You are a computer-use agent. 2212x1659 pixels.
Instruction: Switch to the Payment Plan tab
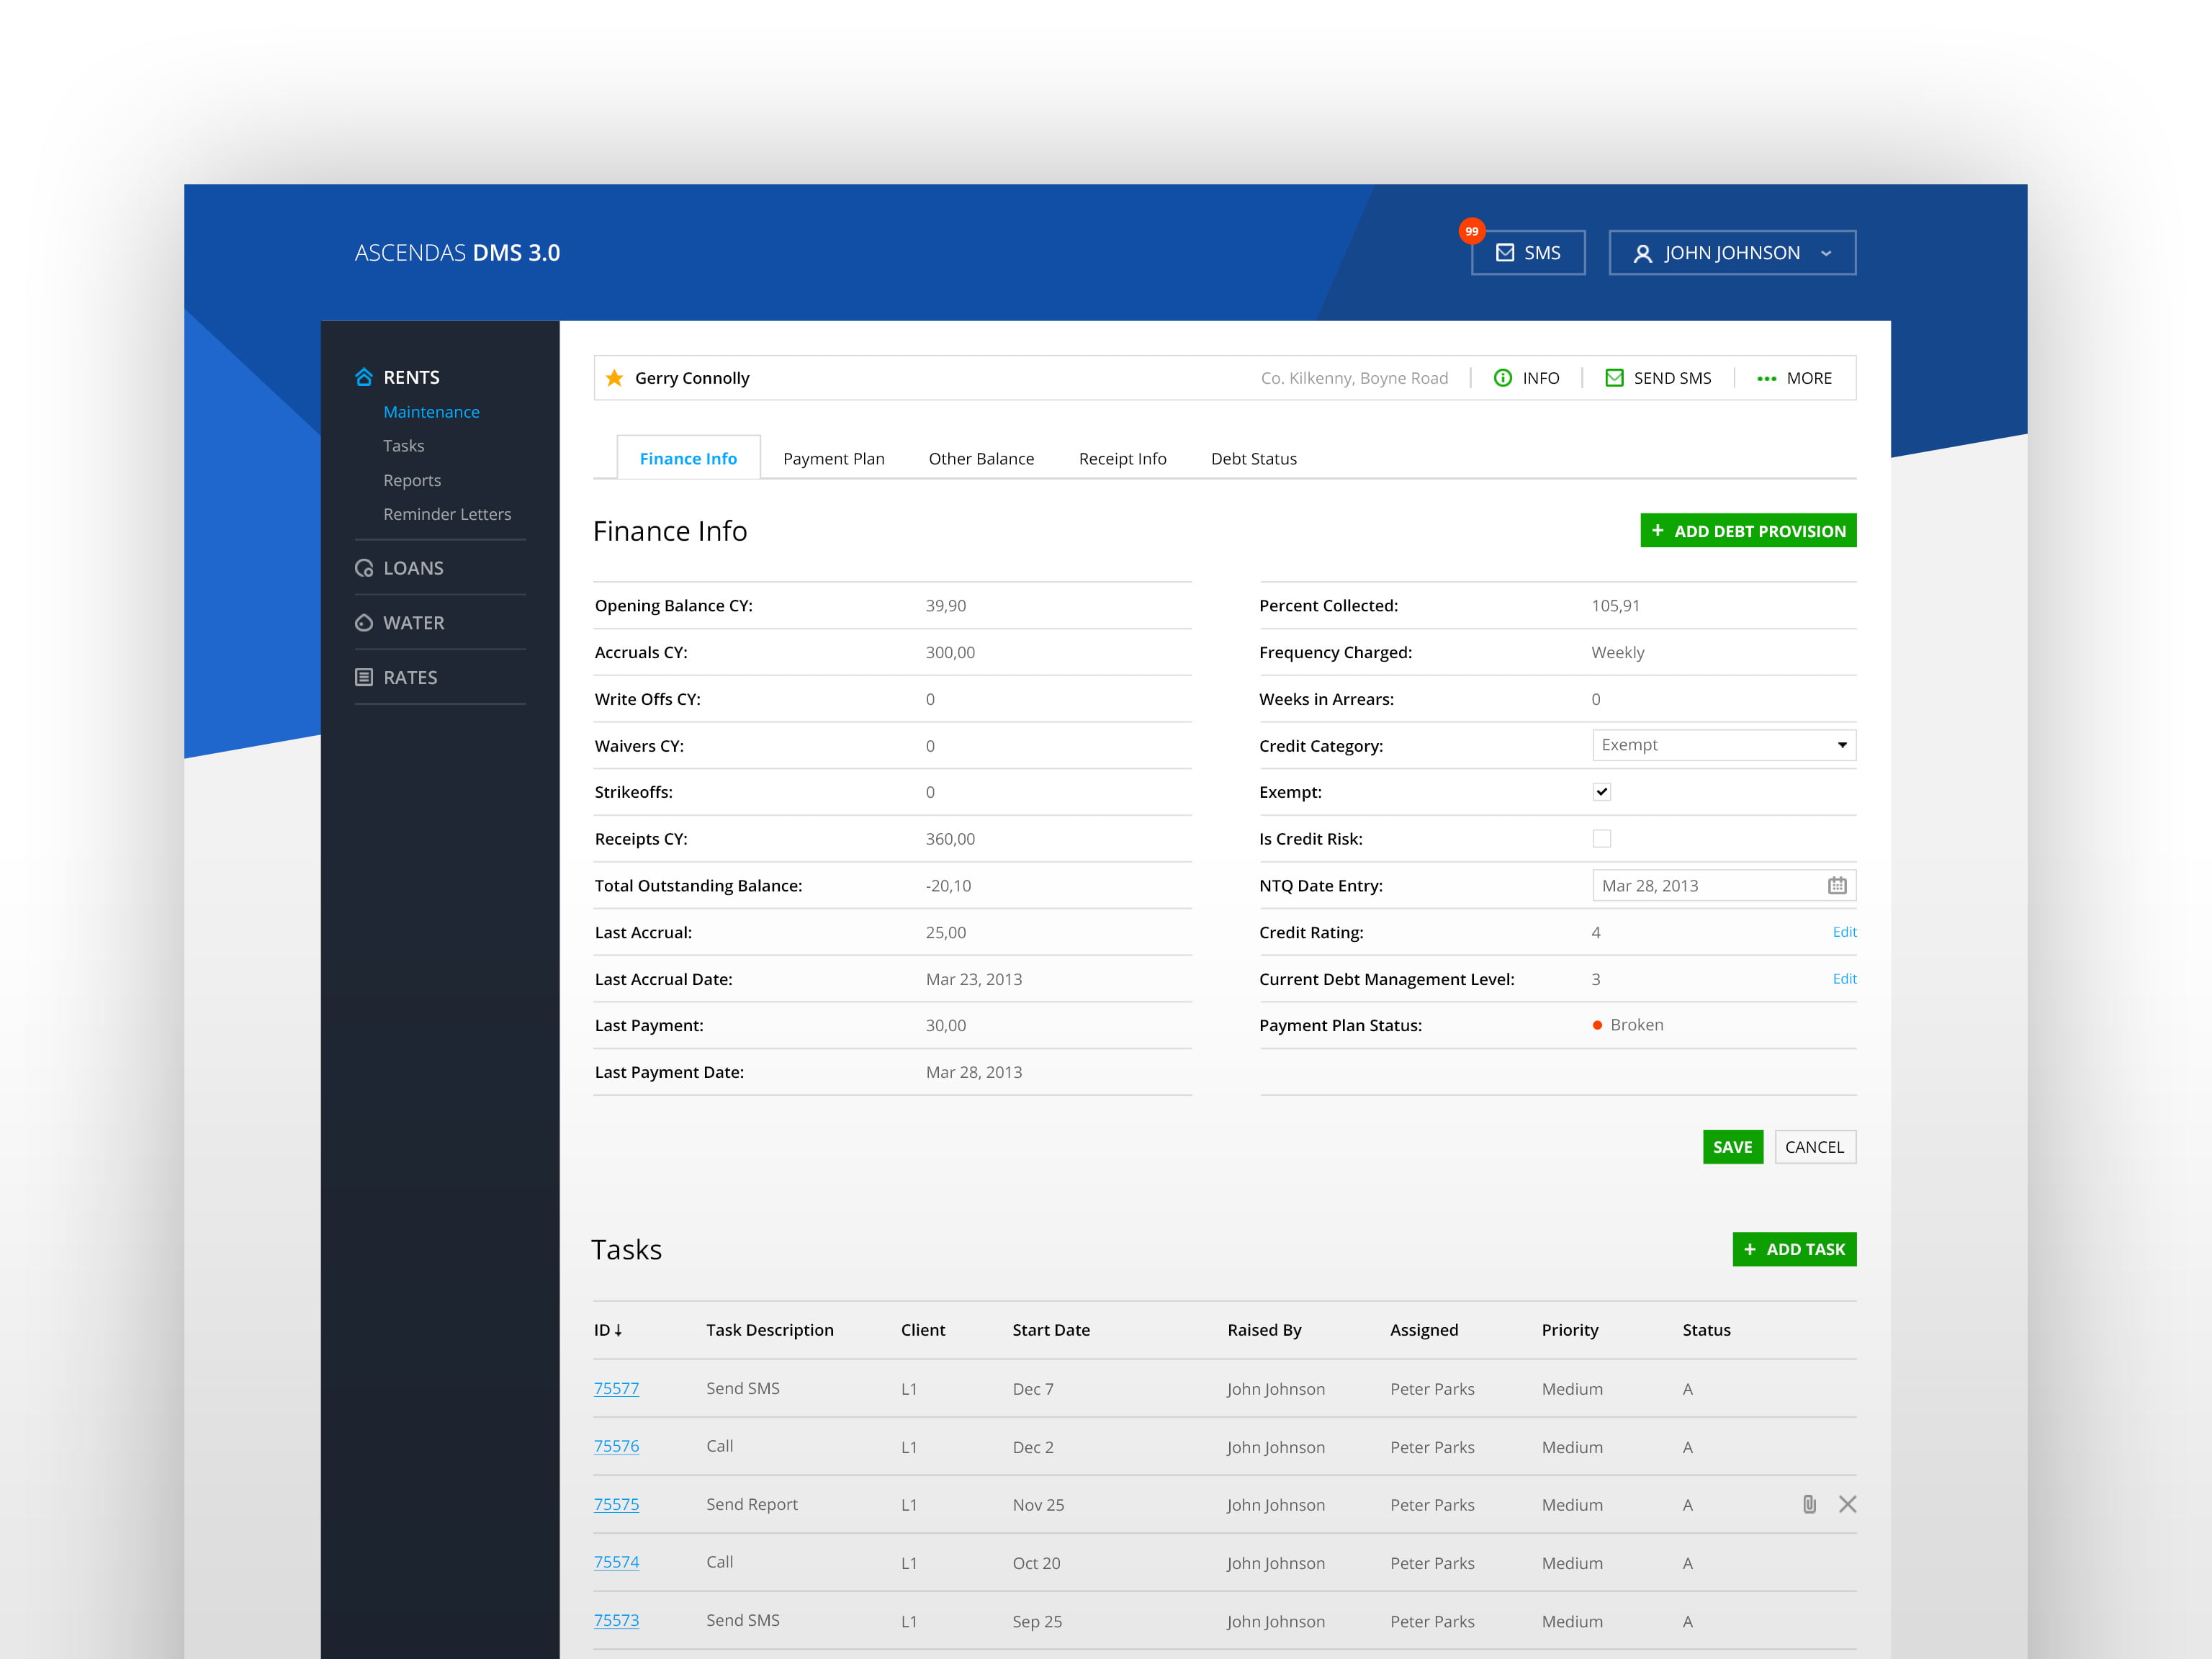(833, 459)
